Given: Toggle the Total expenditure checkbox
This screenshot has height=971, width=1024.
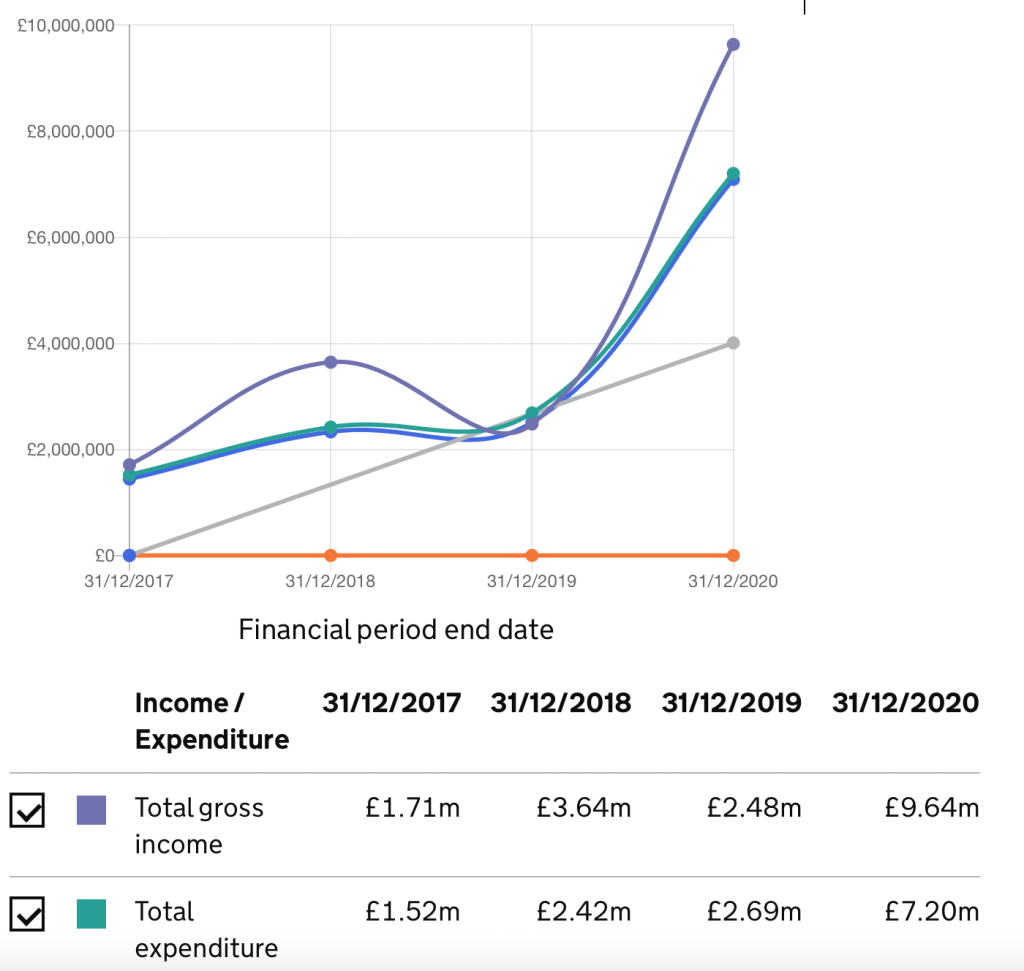Looking at the screenshot, I should [27, 914].
